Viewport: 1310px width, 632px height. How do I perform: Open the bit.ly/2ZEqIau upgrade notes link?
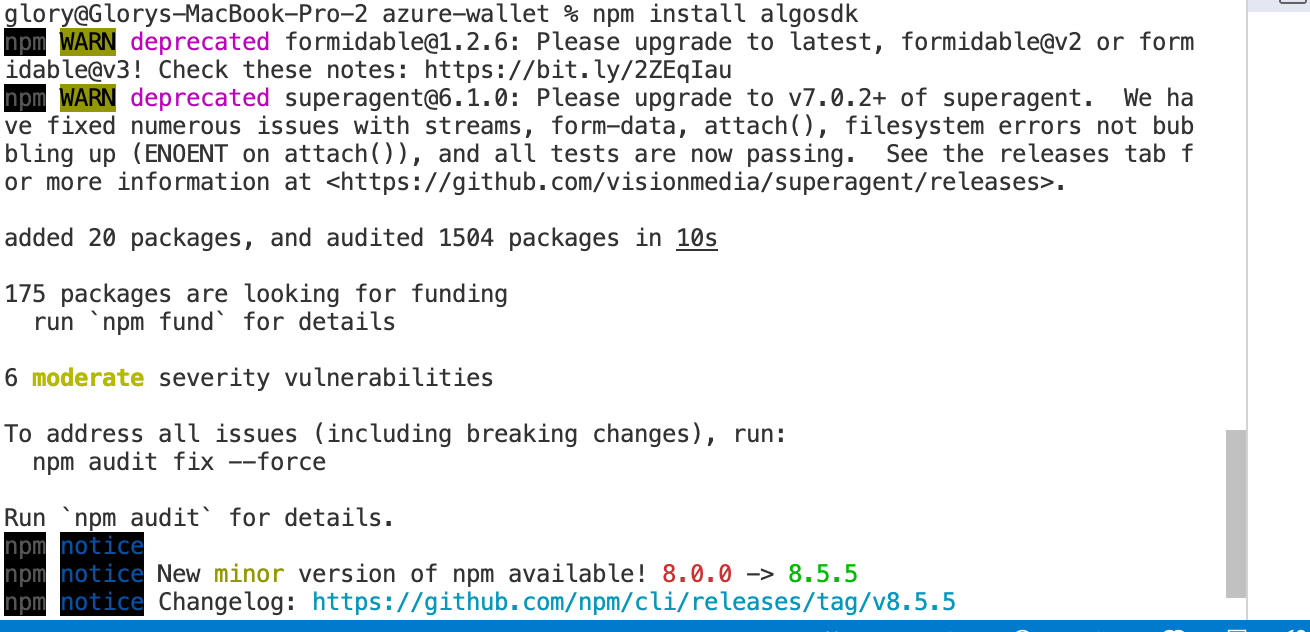tap(578, 70)
